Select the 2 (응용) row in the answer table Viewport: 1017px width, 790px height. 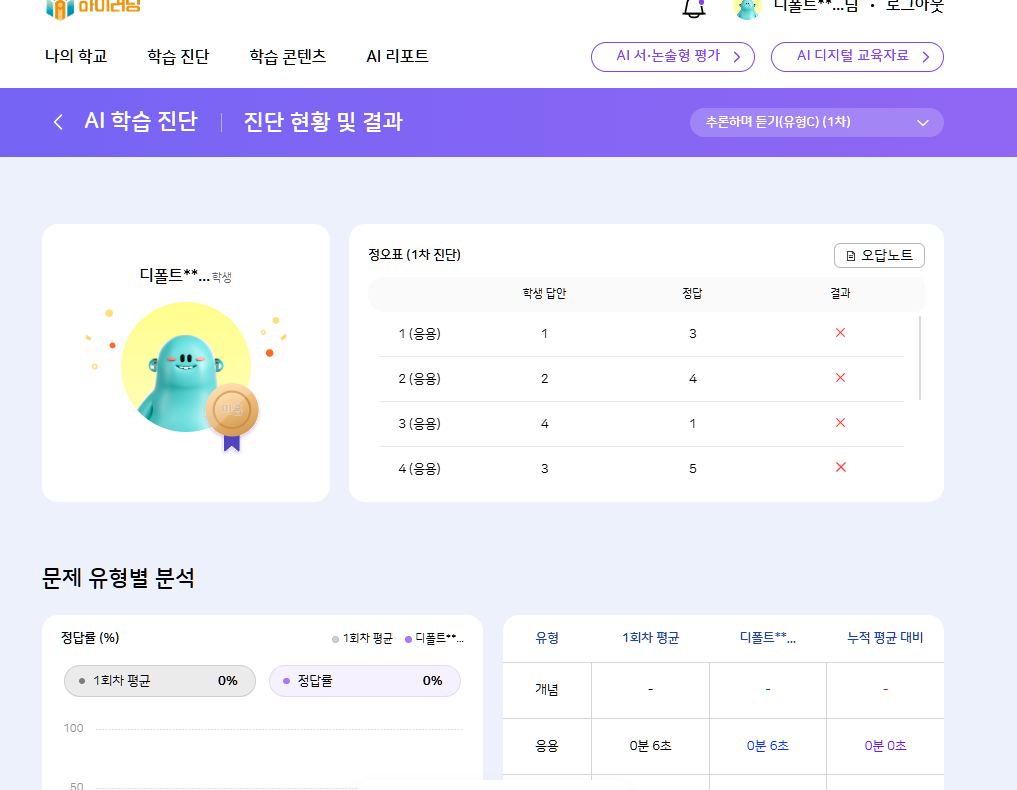(x=640, y=379)
